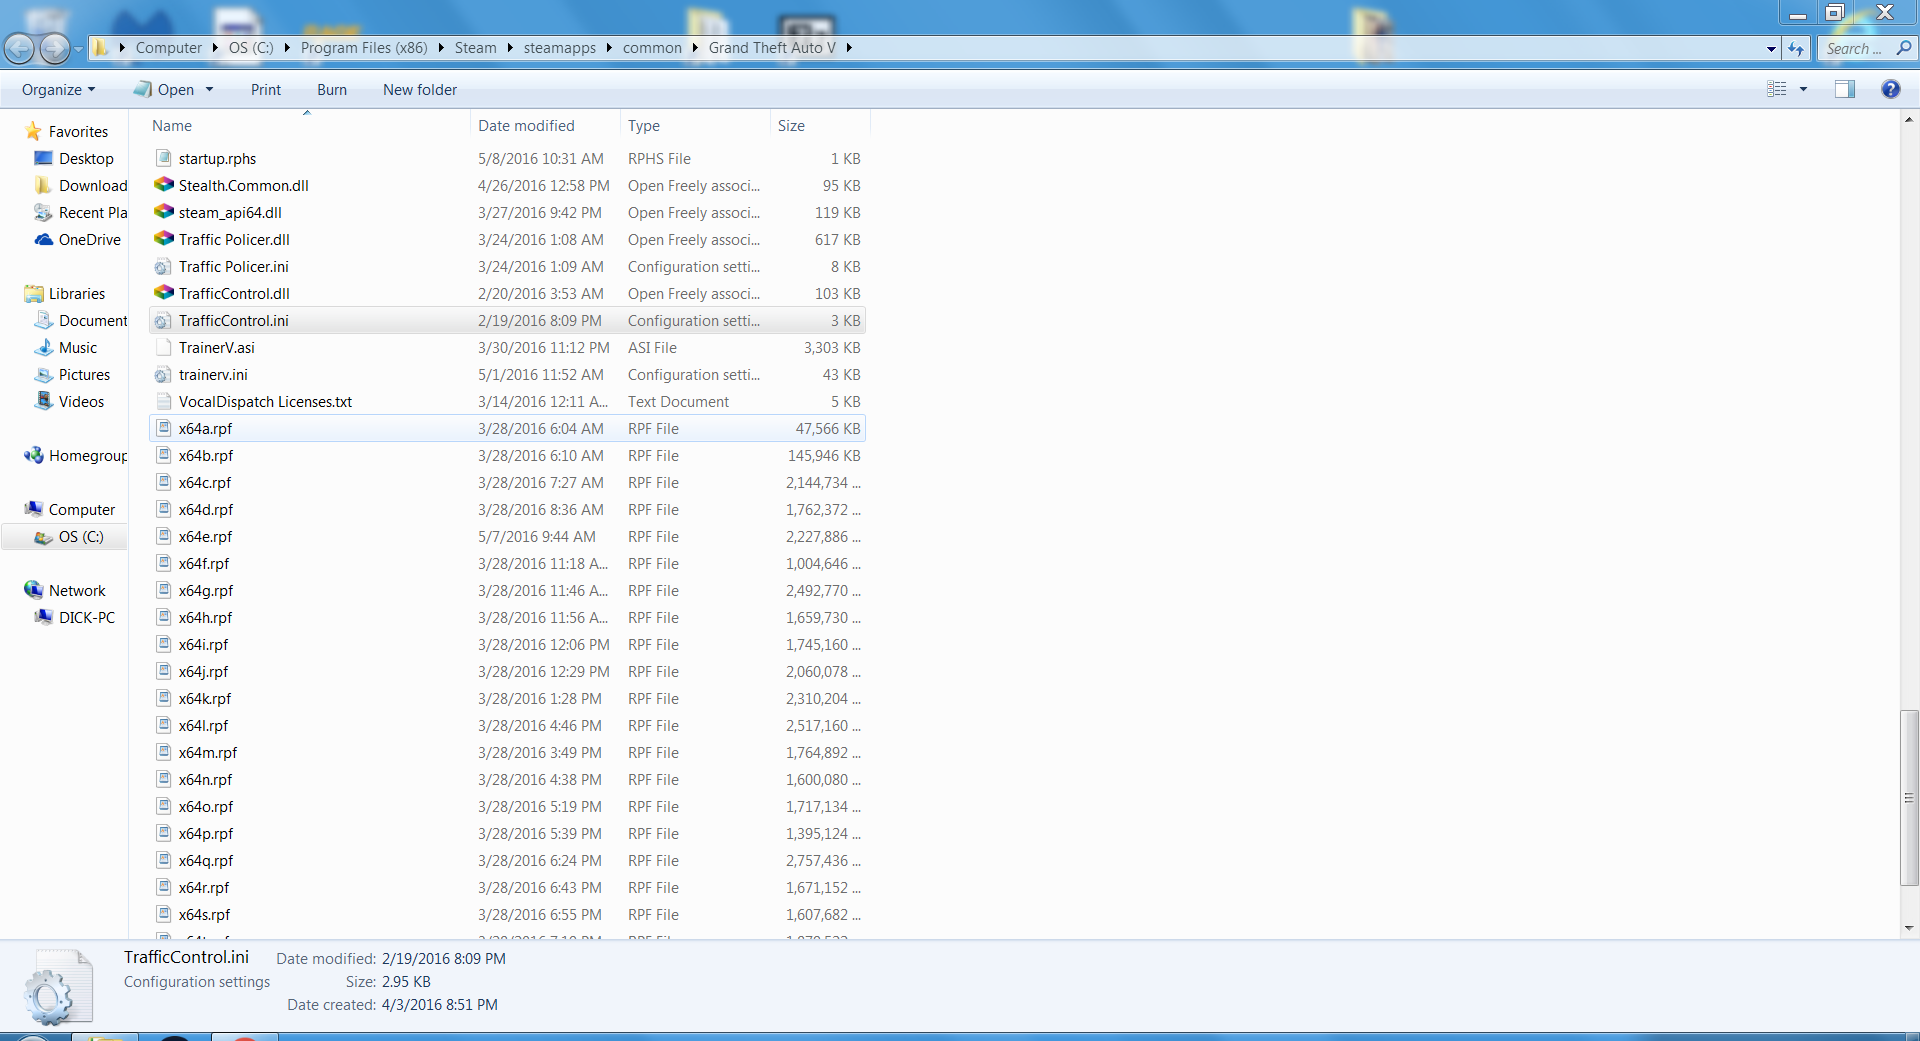
Task: Click the scrollbar down arrow
Action: tap(1909, 928)
